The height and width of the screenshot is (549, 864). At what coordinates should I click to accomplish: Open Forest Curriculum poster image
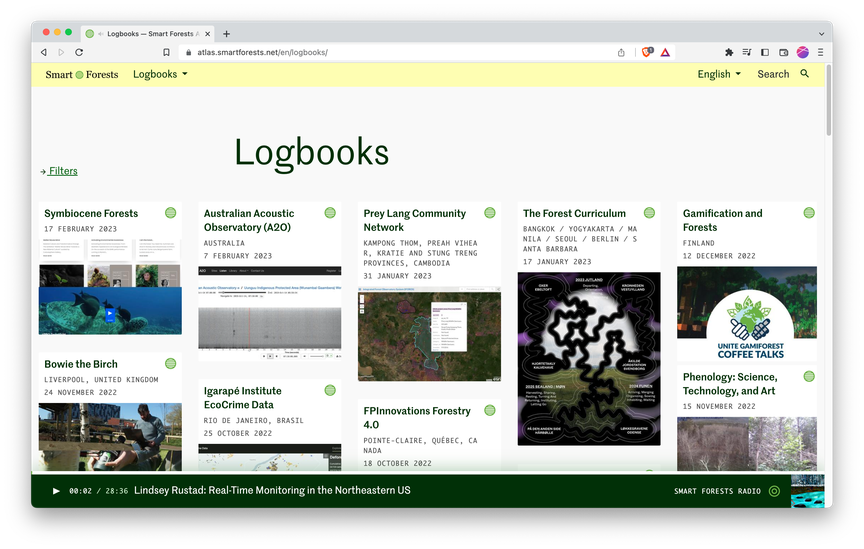click(x=589, y=359)
